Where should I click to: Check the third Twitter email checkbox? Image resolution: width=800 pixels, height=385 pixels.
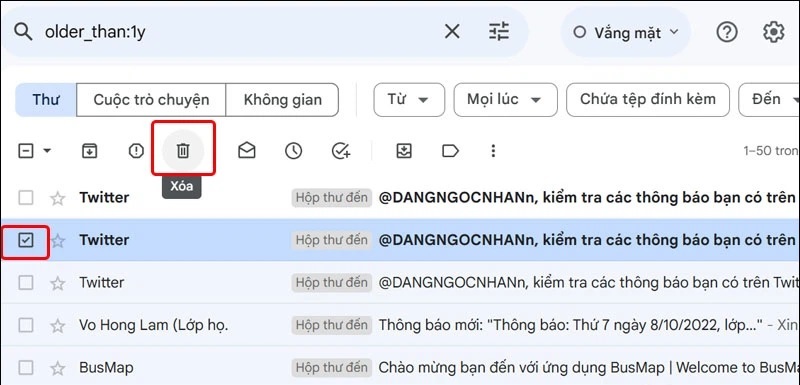pyautogui.click(x=26, y=283)
